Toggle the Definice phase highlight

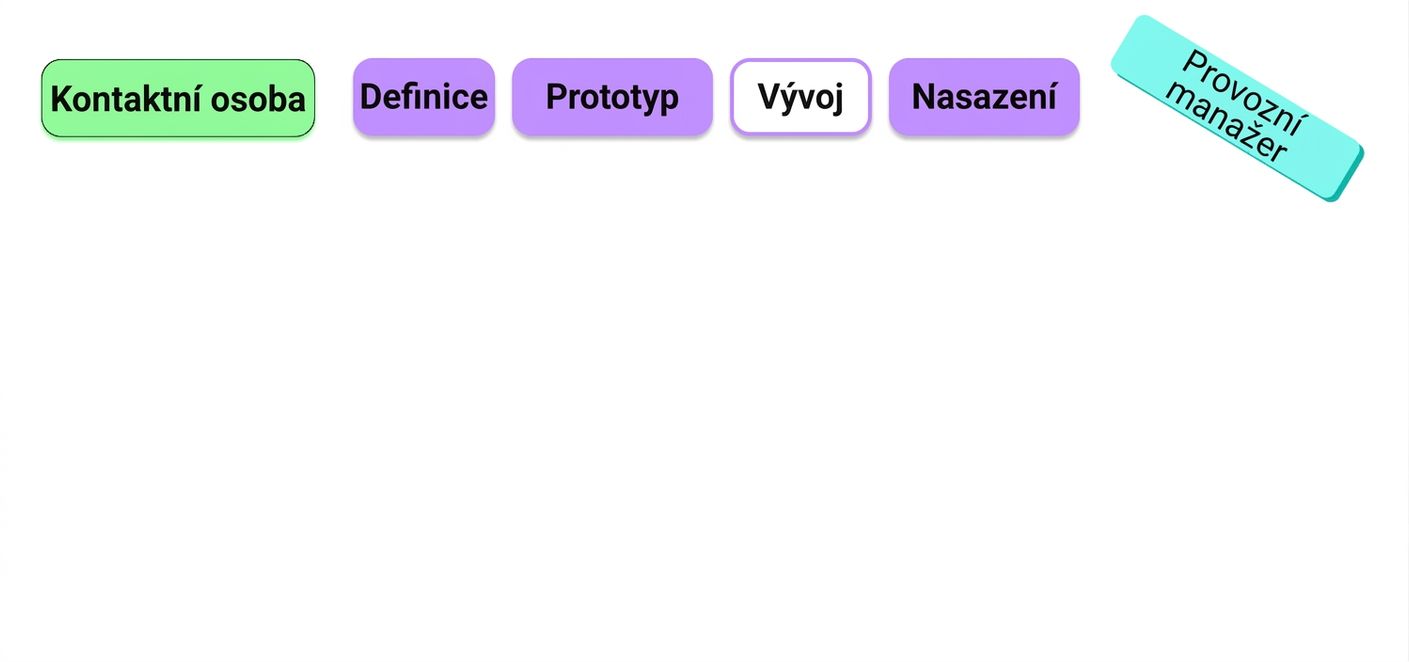point(424,97)
